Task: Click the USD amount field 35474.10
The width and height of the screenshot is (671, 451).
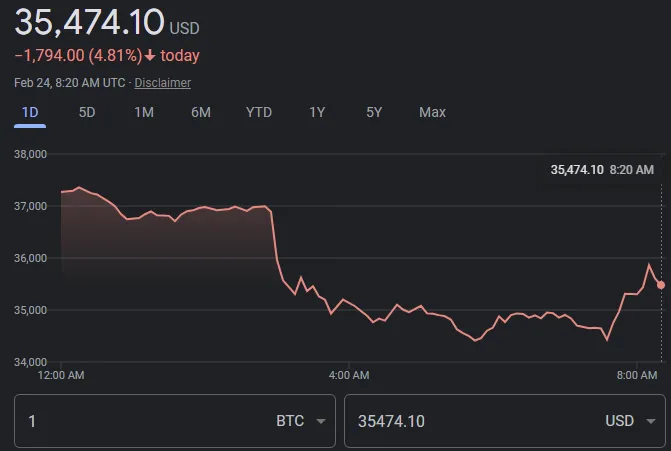Action: [x=505, y=421]
